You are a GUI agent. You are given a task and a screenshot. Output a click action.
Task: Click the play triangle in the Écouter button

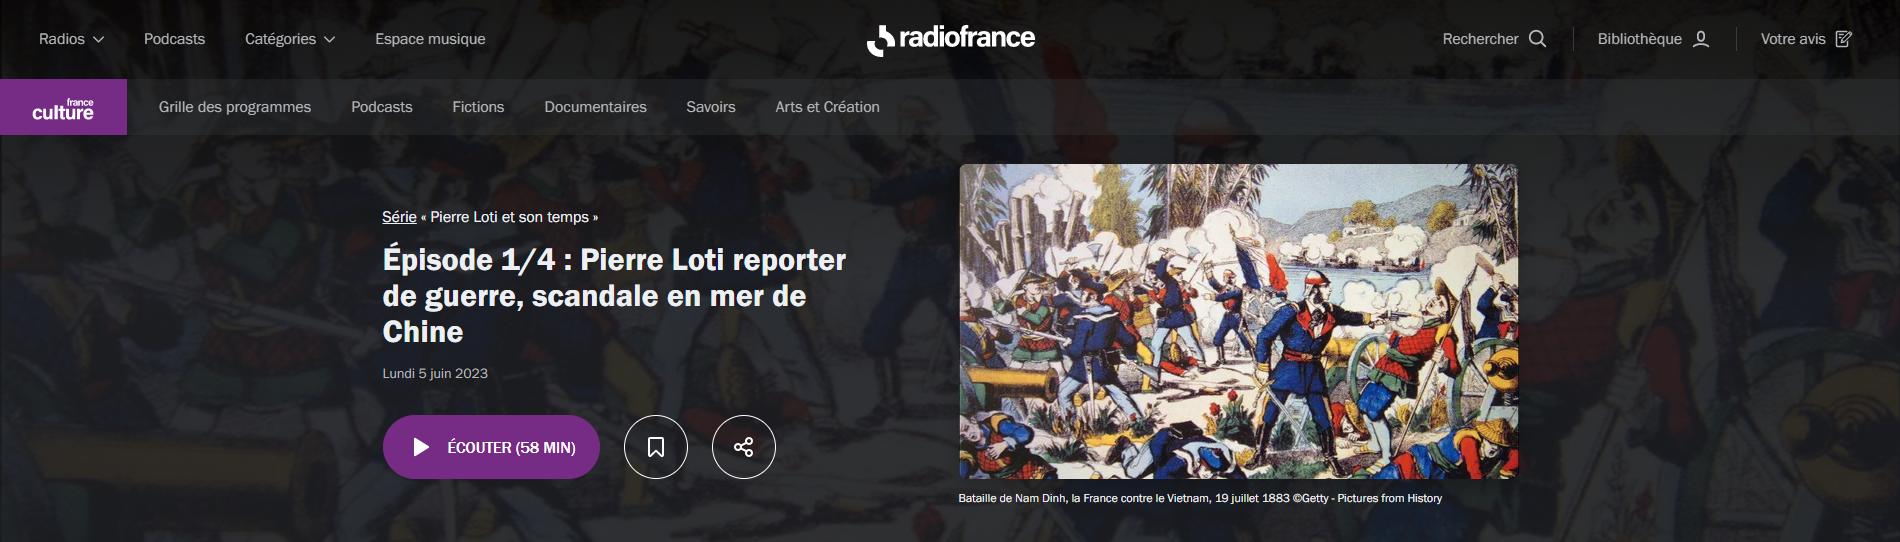[421, 447]
